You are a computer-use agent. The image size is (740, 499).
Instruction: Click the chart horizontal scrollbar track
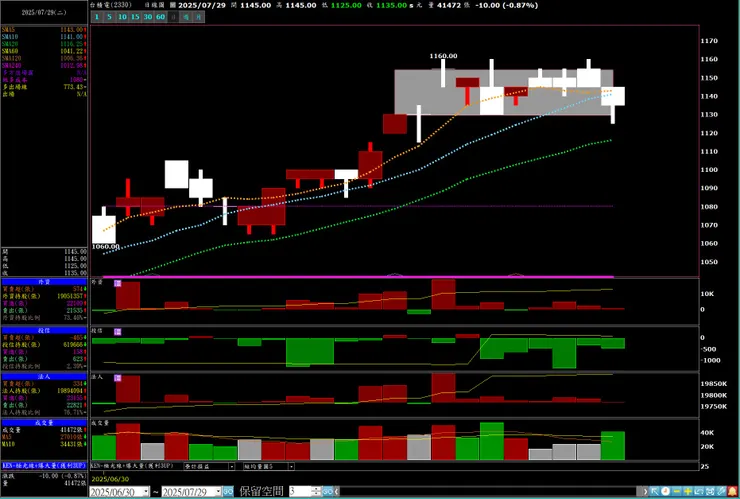pyautogui.click(x=491, y=491)
